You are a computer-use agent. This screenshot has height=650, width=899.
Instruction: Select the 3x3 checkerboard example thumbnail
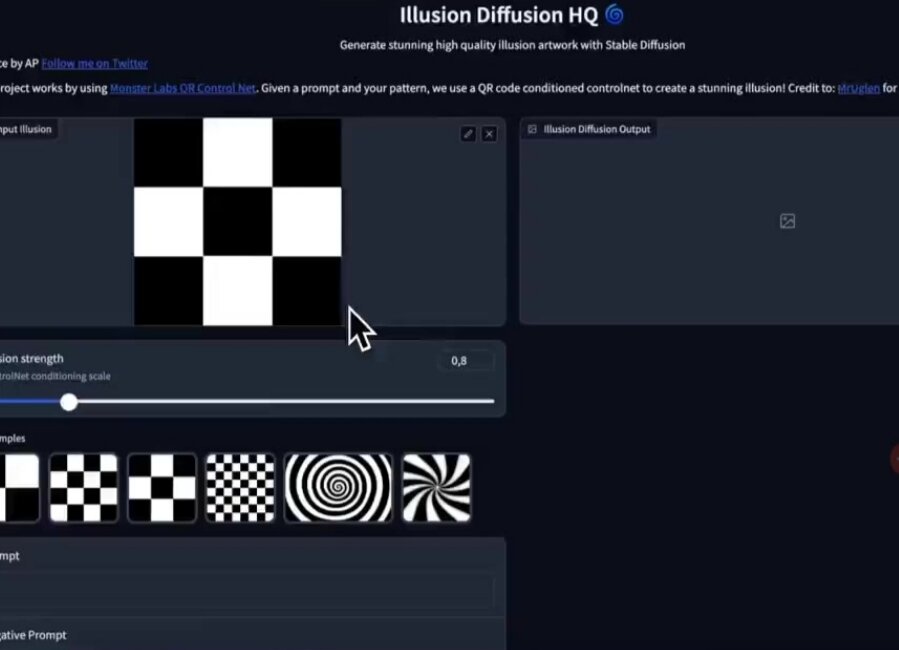(x=162, y=488)
